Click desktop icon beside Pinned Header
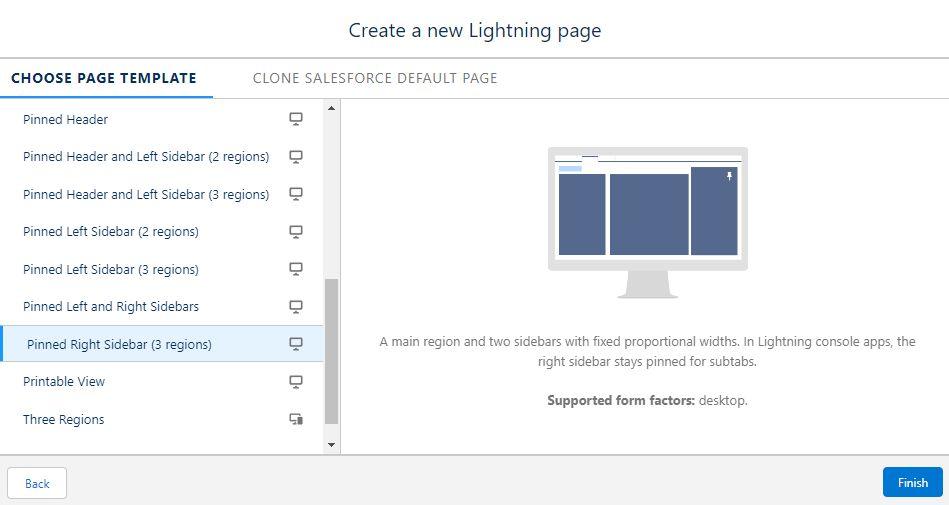The height and width of the screenshot is (505, 949). pyautogui.click(x=296, y=119)
